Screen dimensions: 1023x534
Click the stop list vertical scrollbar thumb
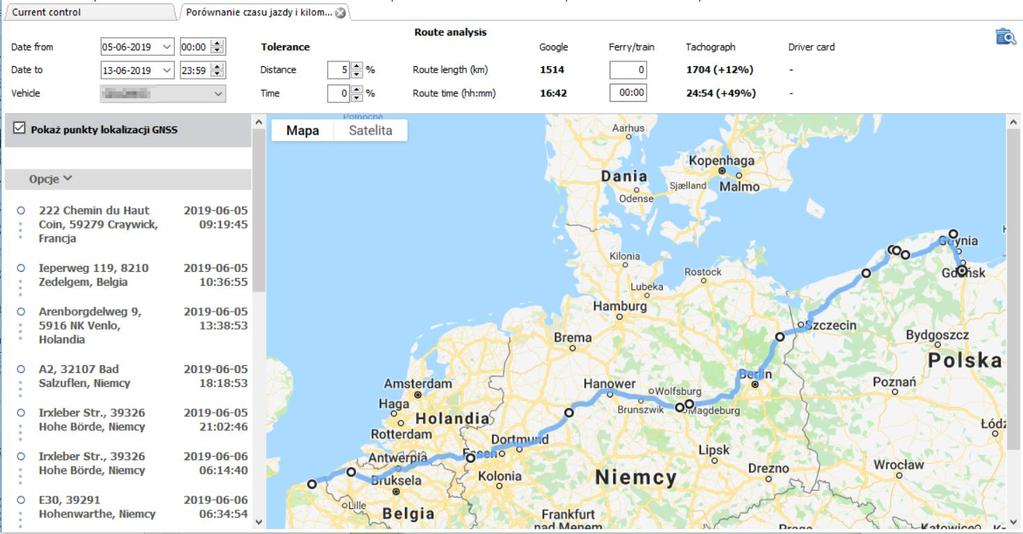[258, 210]
